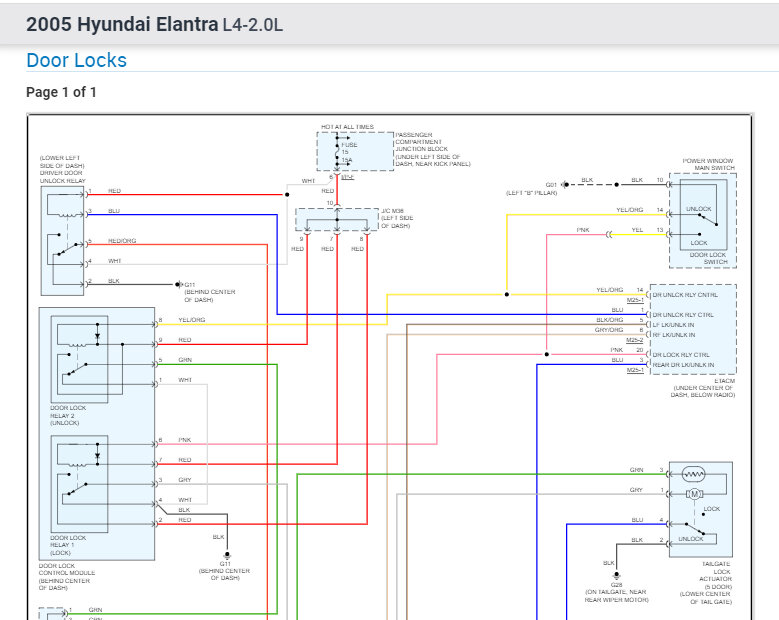Select the YEL/ORG label at control module pin 8

pyautogui.click(x=192, y=320)
